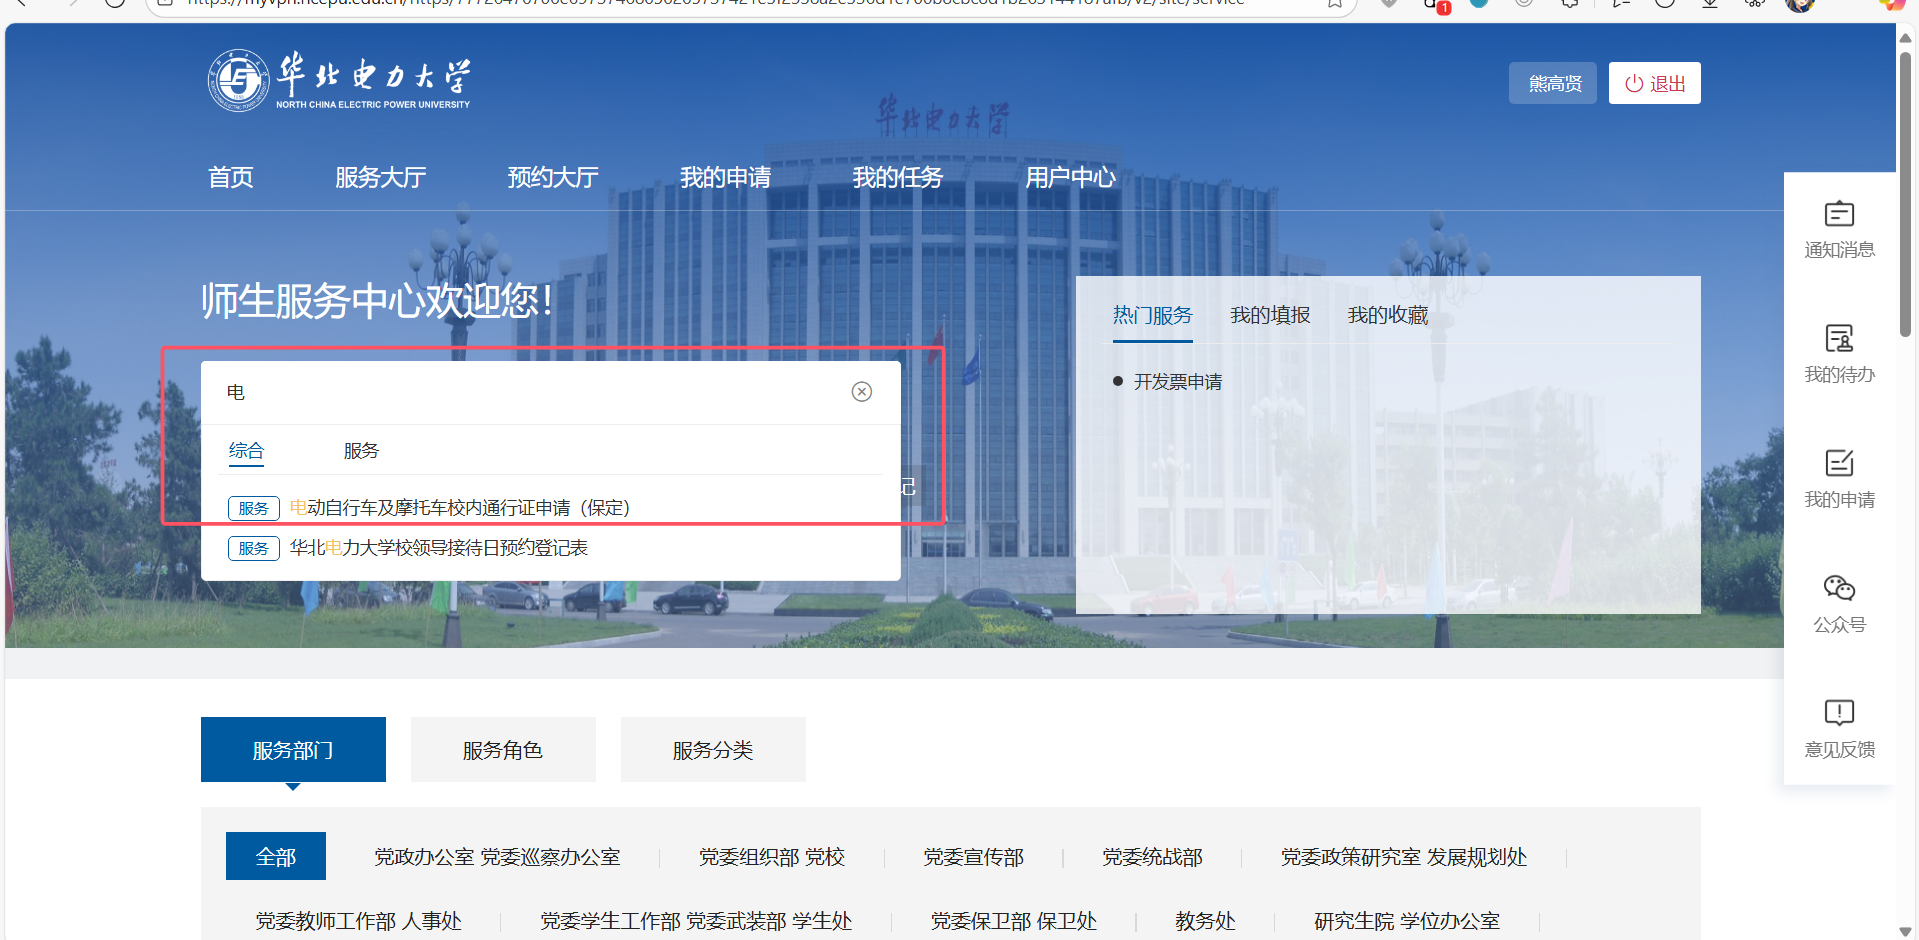Screen dimensions: 1919x940
Task: Open the 开发票申请 service link
Action: coord(1178,382)
